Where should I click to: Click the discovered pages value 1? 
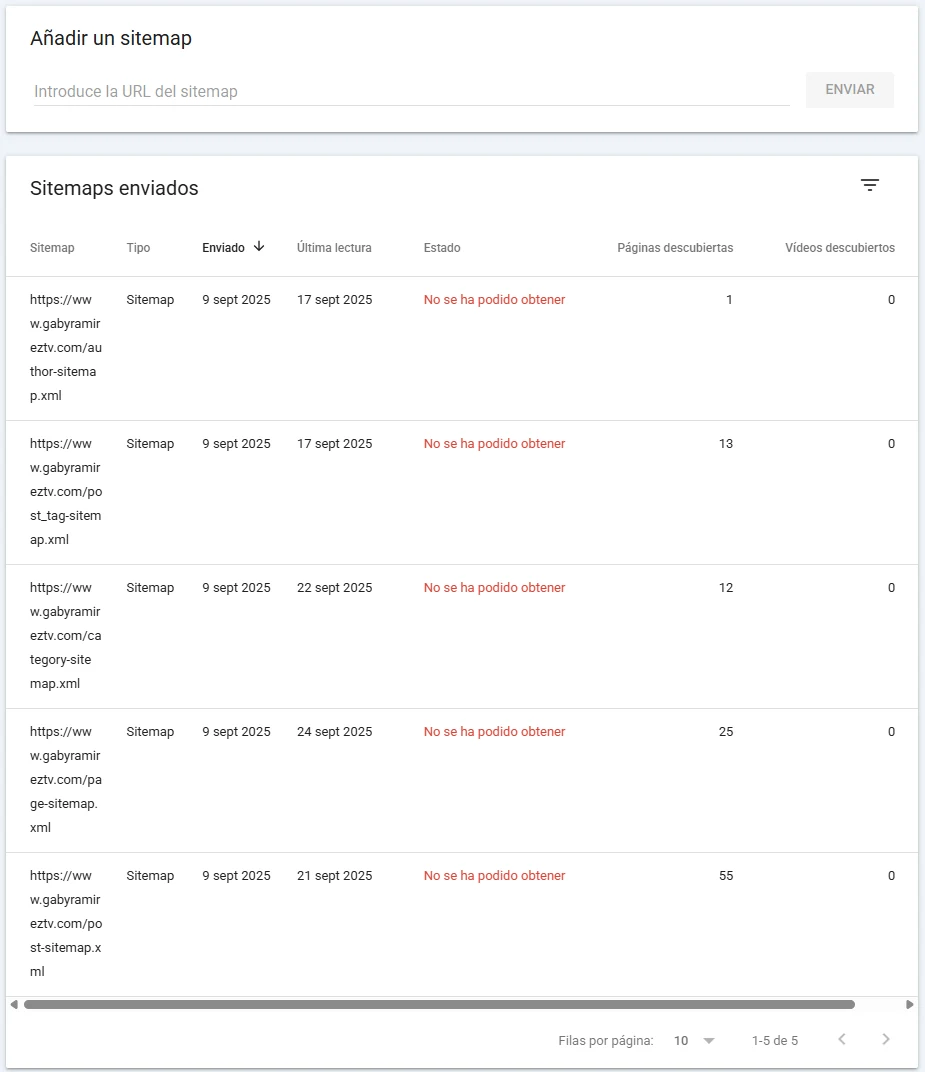729,299
